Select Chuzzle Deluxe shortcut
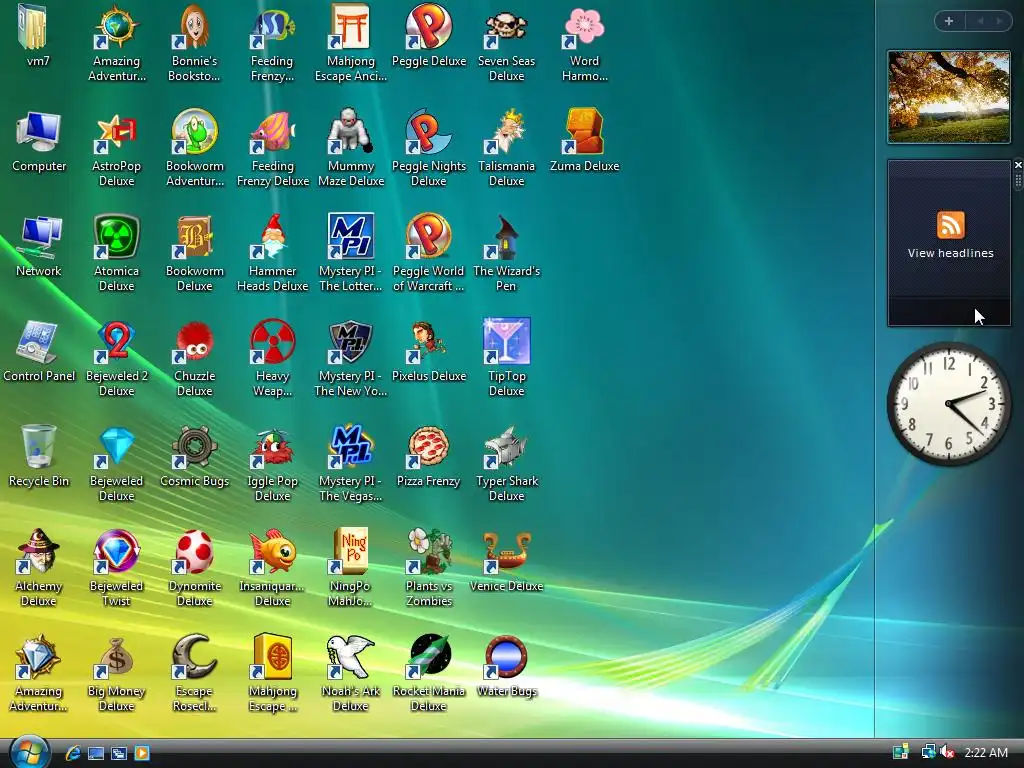Viewport: 1024px width, 768px height. (194, 359)
